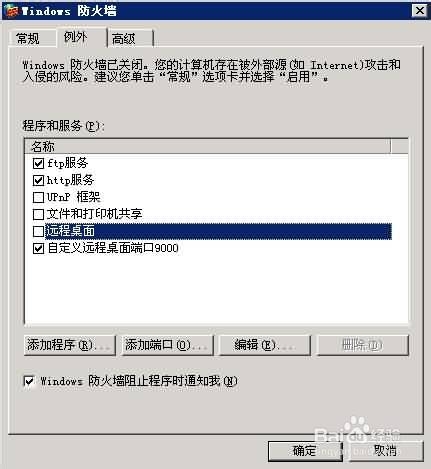Uncheck the ftp服务 checkbox
The width and height of the screenshot is (431, 469).
[x=38, y=163]
